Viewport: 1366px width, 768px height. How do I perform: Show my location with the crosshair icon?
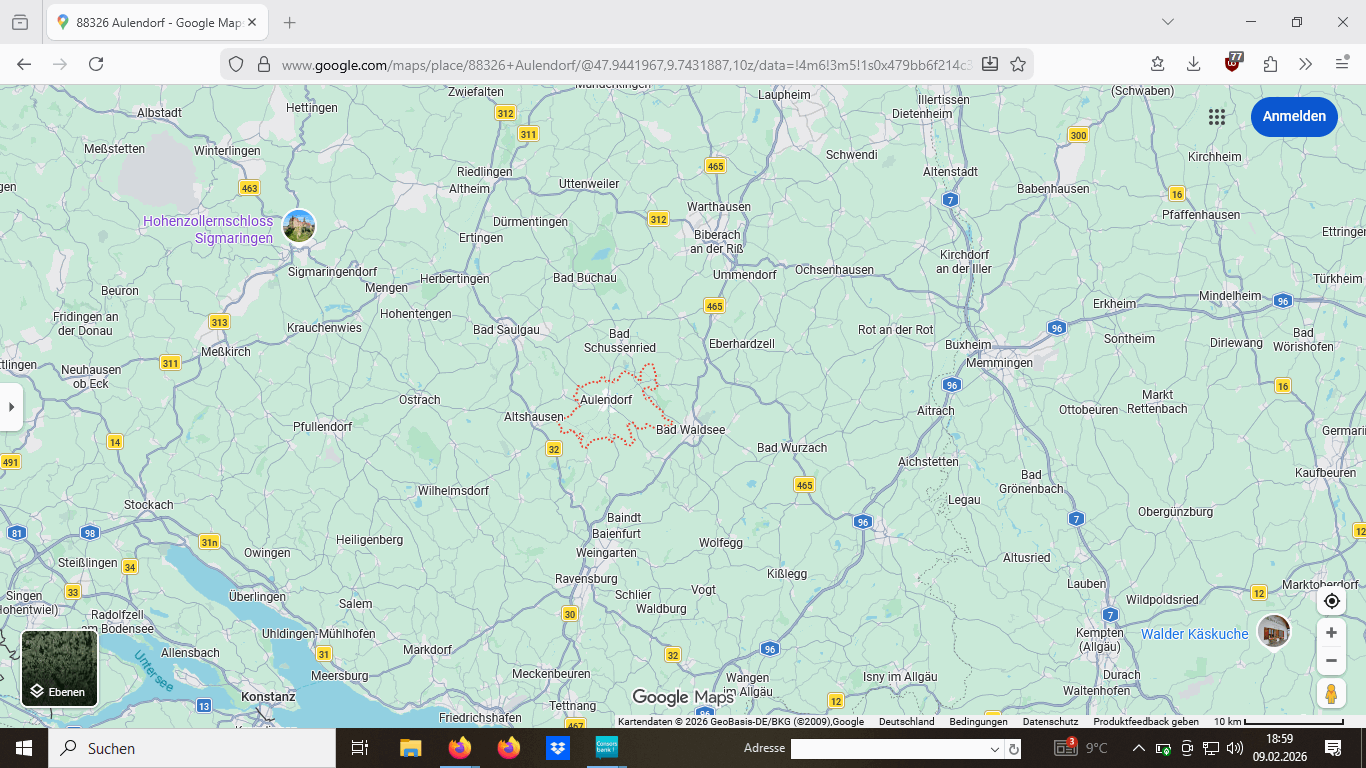(x=1331, y=601)
